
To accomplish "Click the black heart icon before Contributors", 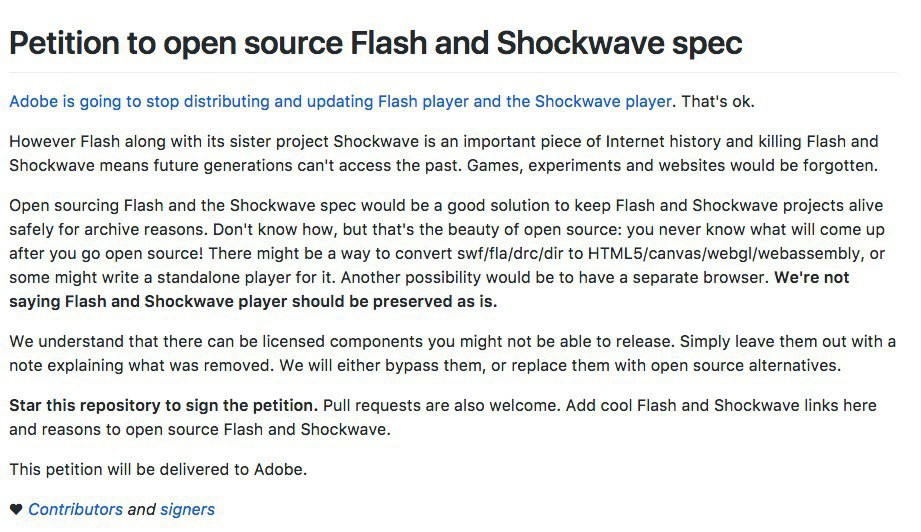I will point(15,510).
